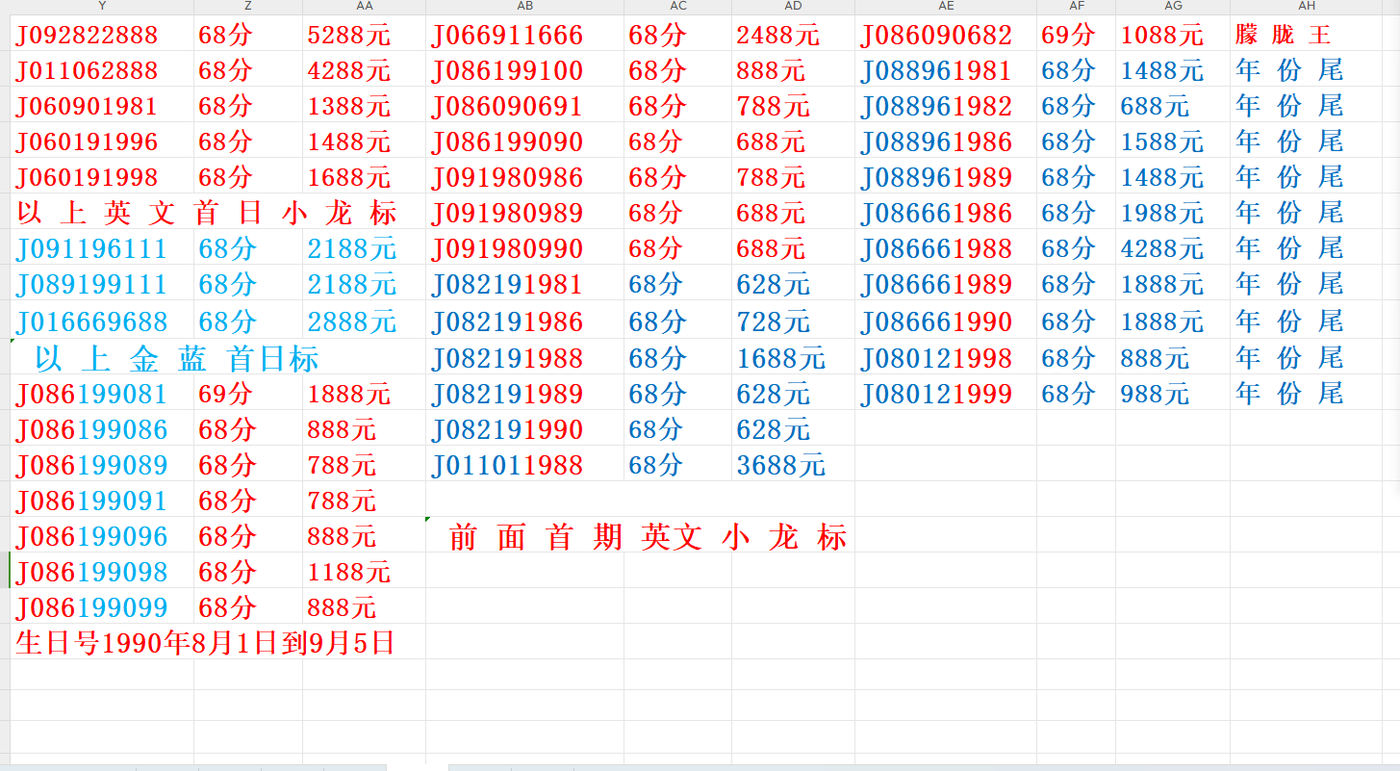This screenshot has height=771, width=1400.
Task: Click the 69分 cell beside J086199081
Action: pyautogui.click(x=226, y=394)
